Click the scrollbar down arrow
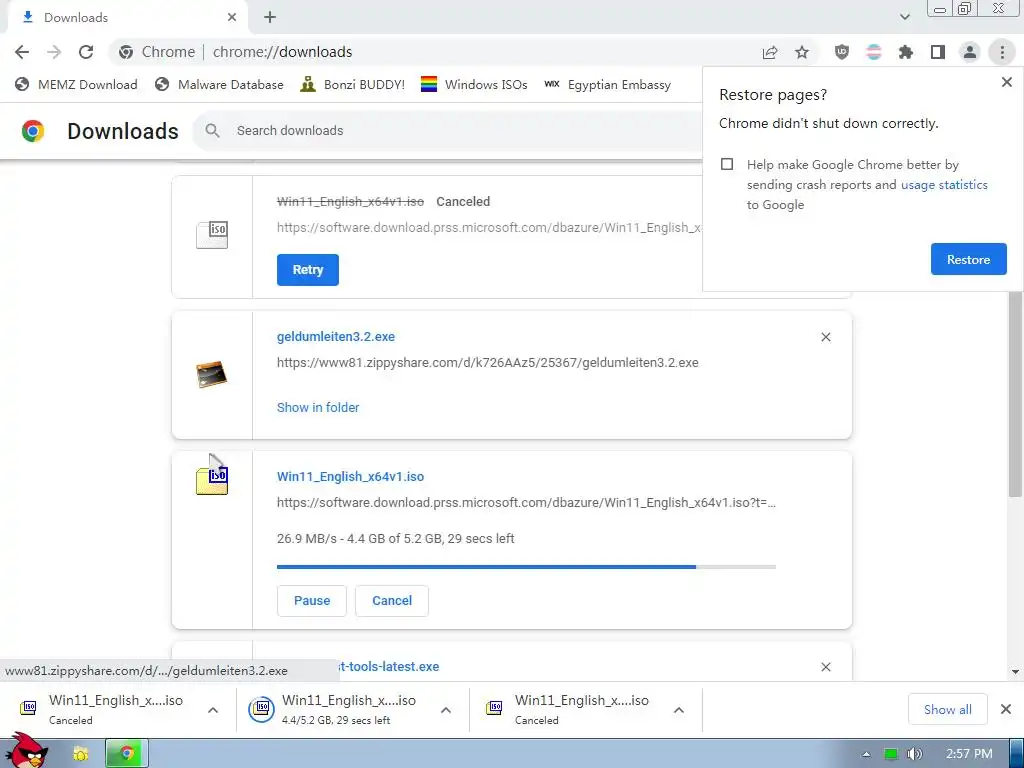Screen dimensions: 1024x768 1015,671
